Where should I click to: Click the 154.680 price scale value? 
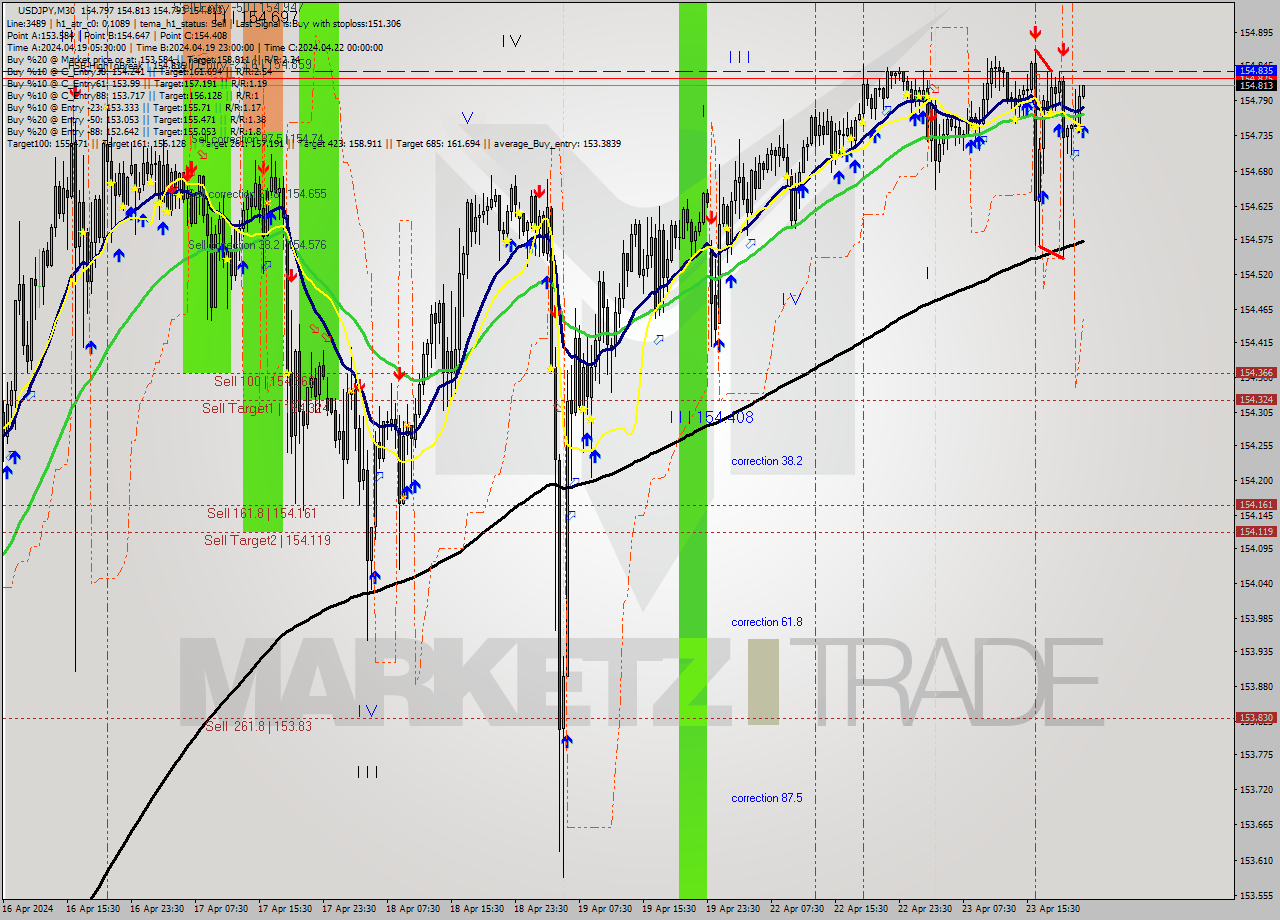click(1256, 171)
